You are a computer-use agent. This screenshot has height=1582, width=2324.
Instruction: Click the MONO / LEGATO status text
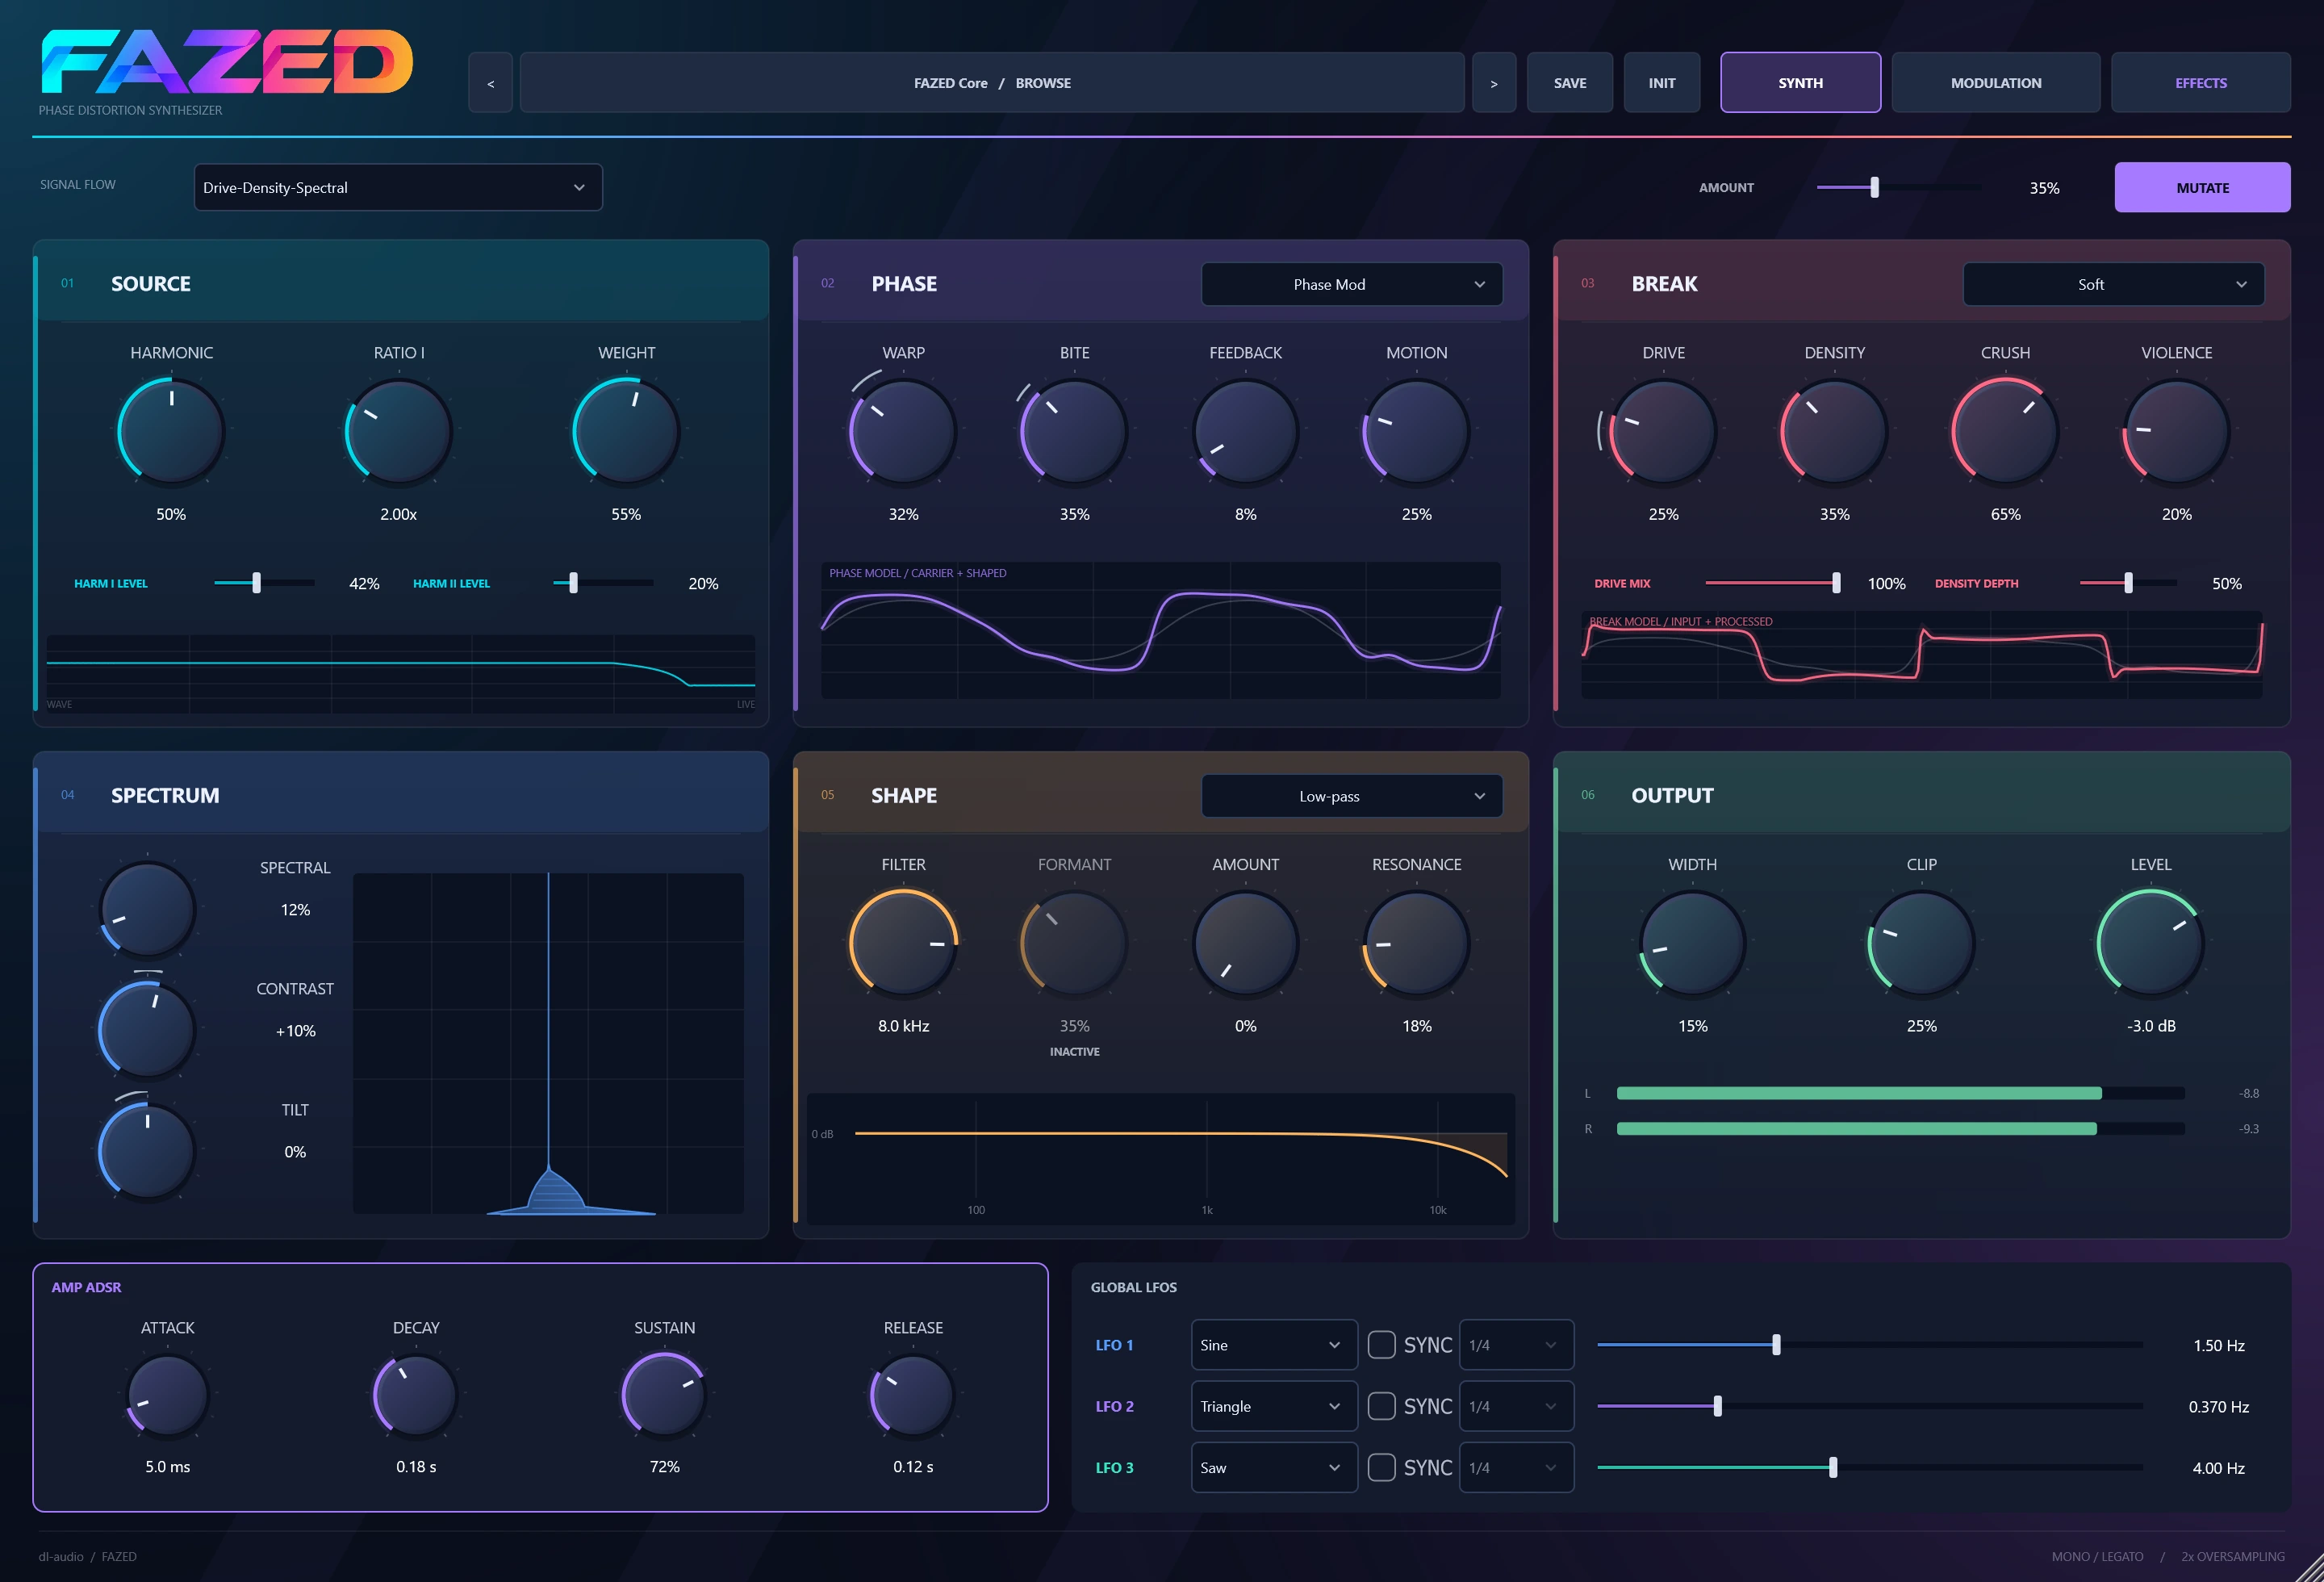tap(2097, 1556)
